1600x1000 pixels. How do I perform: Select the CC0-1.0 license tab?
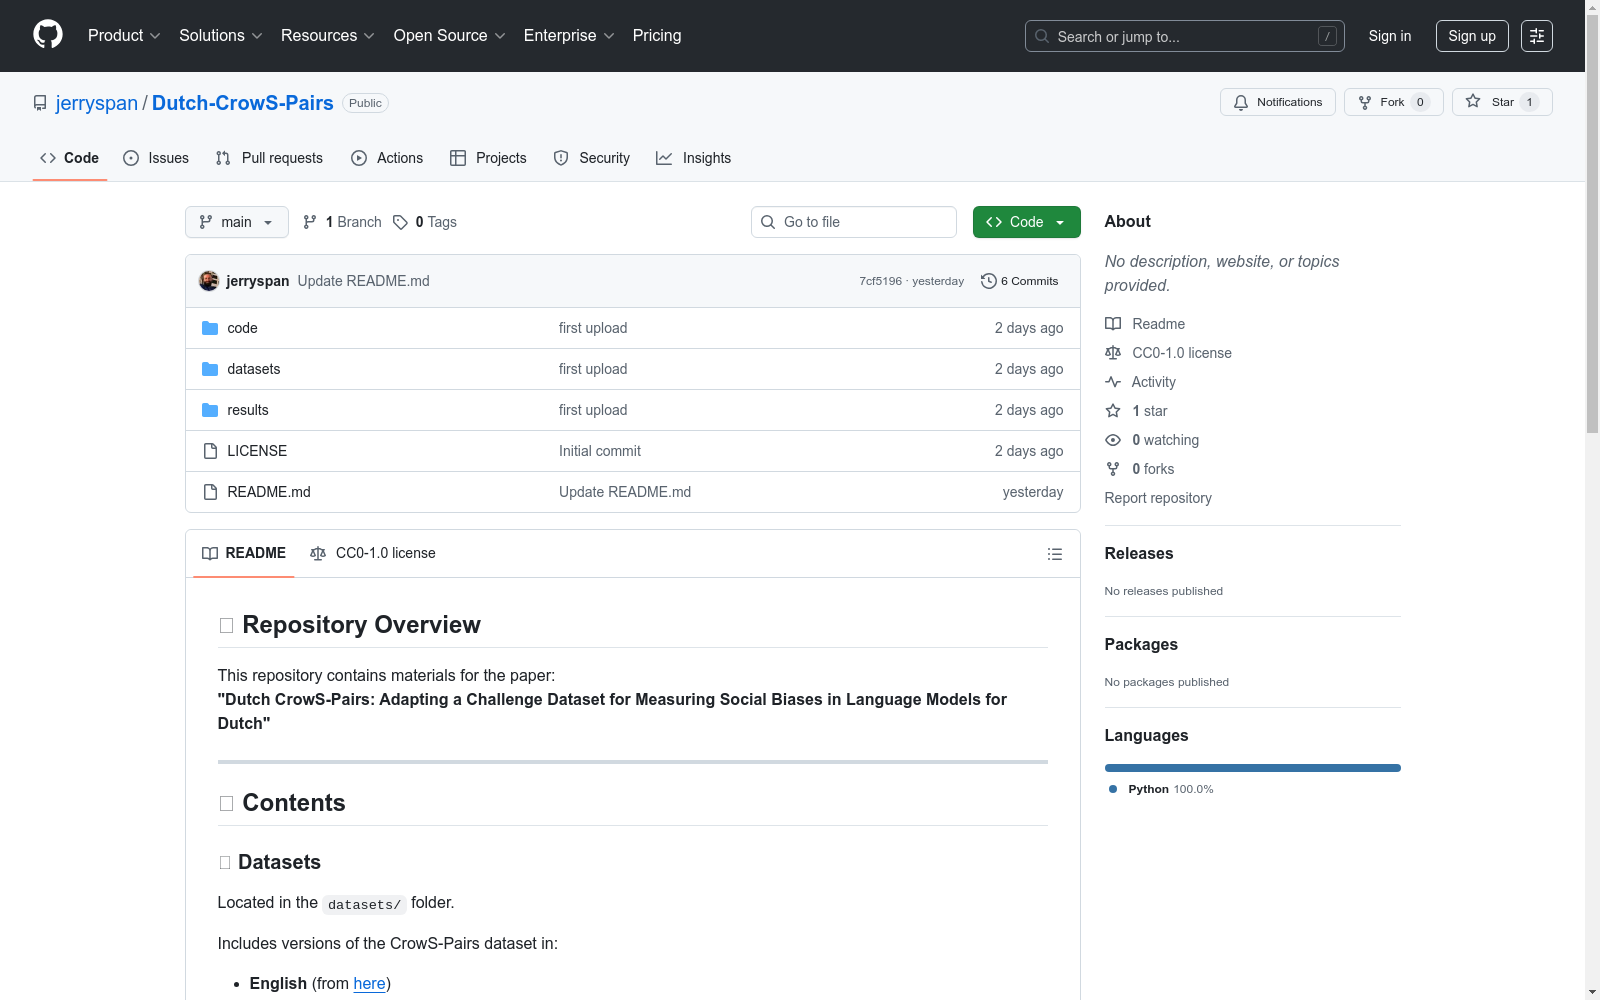coord(373,553)
